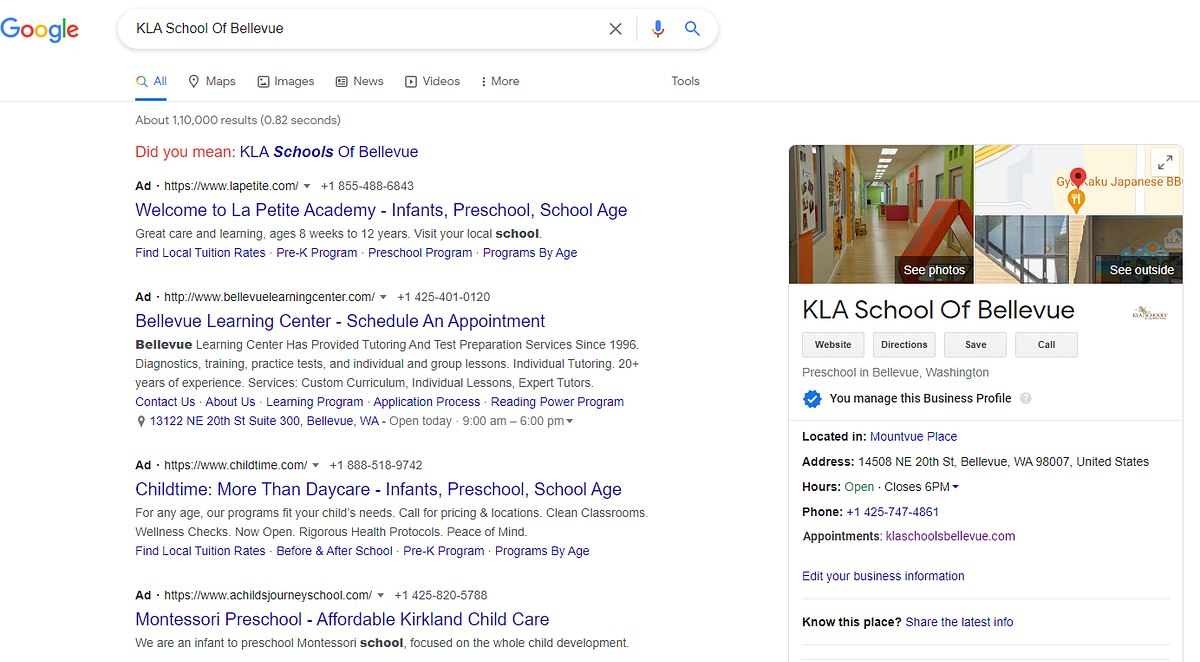The height and width of the screenshot is (662, 1200).
Task: Submit the search with the magnifier icon
Action: tap(692, 29)
